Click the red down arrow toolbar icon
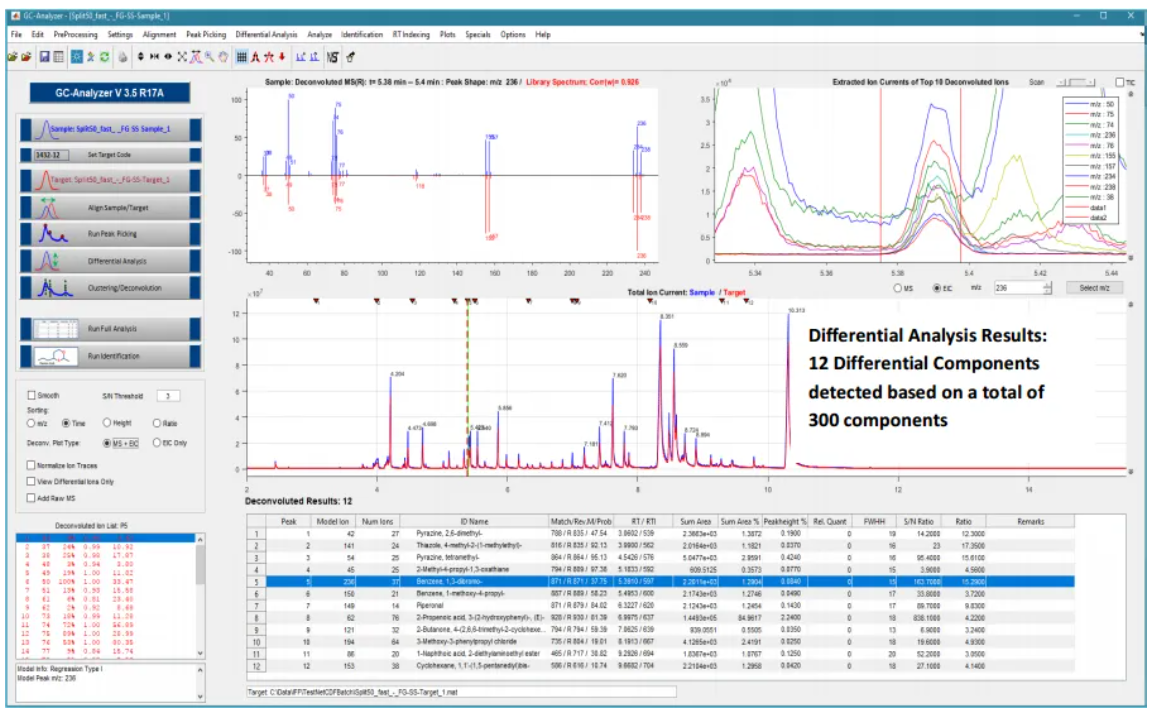The width and height of the screenshot is (1153, 717). coord(282,57)
